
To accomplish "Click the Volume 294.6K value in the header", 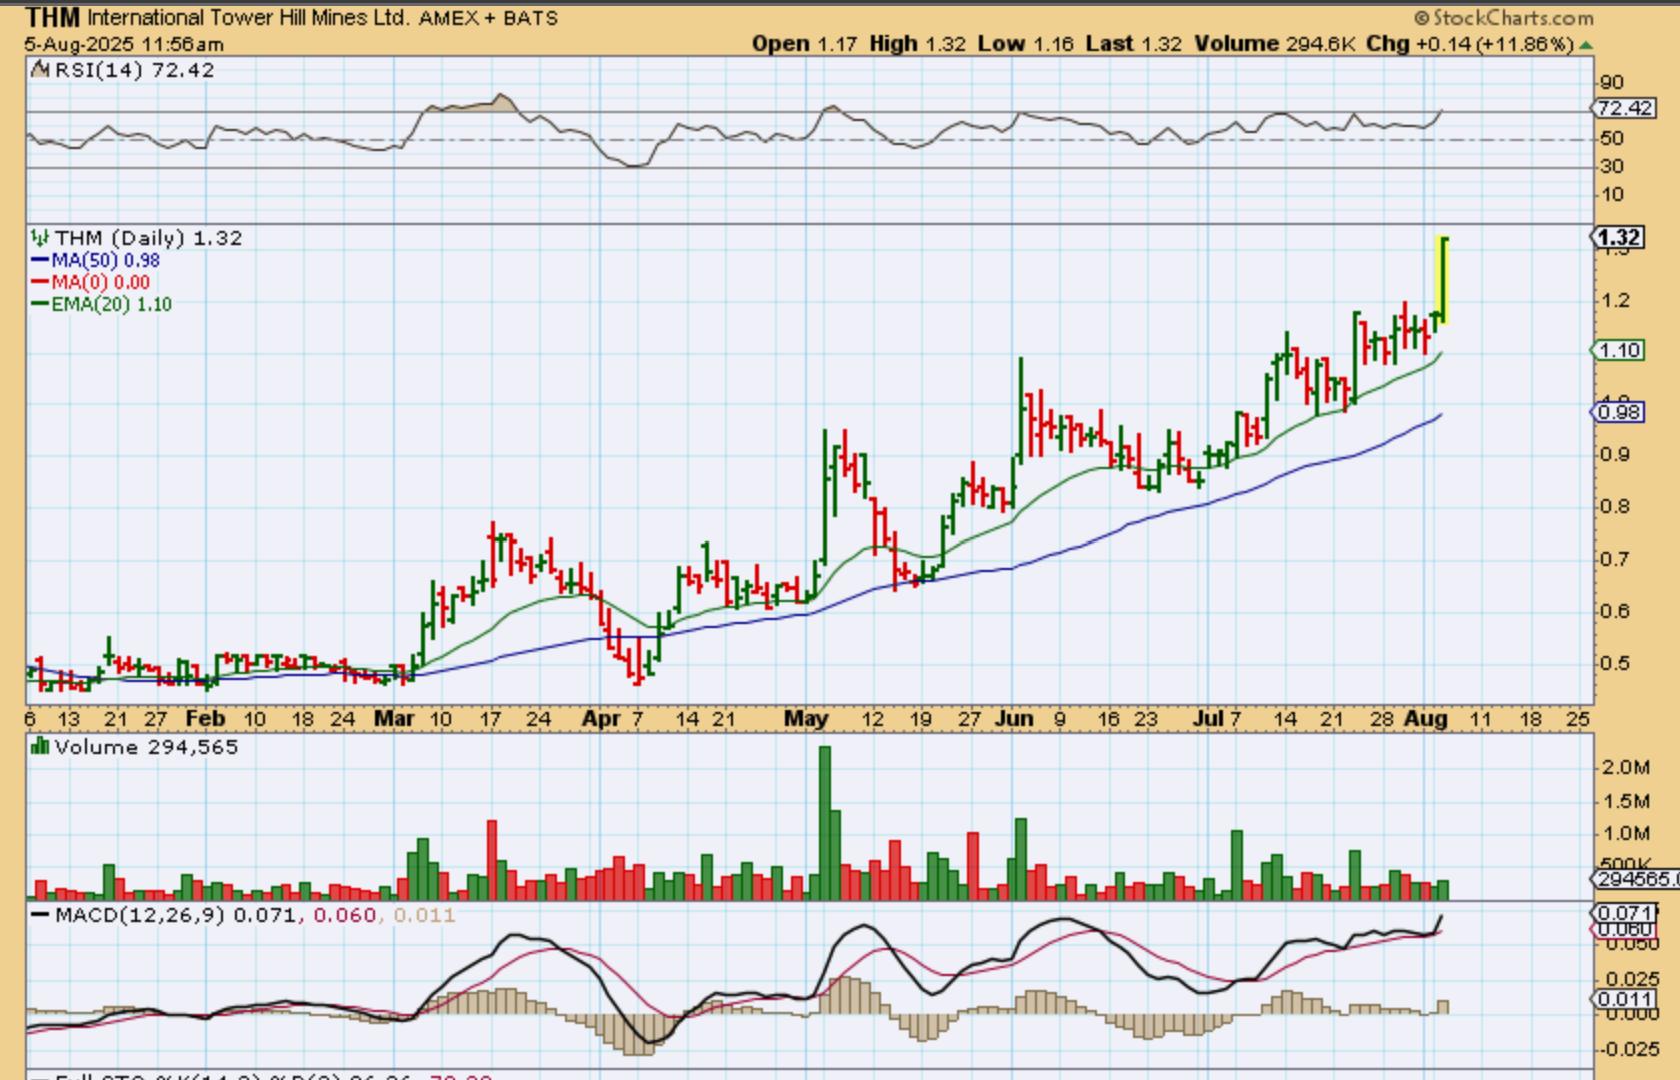I will pos(1275,44).
